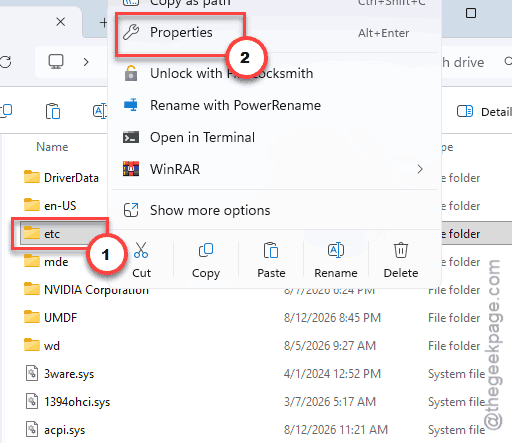Expand the WinRAR submenu chevron
This screenshot has height=443, width=512.
420,169
